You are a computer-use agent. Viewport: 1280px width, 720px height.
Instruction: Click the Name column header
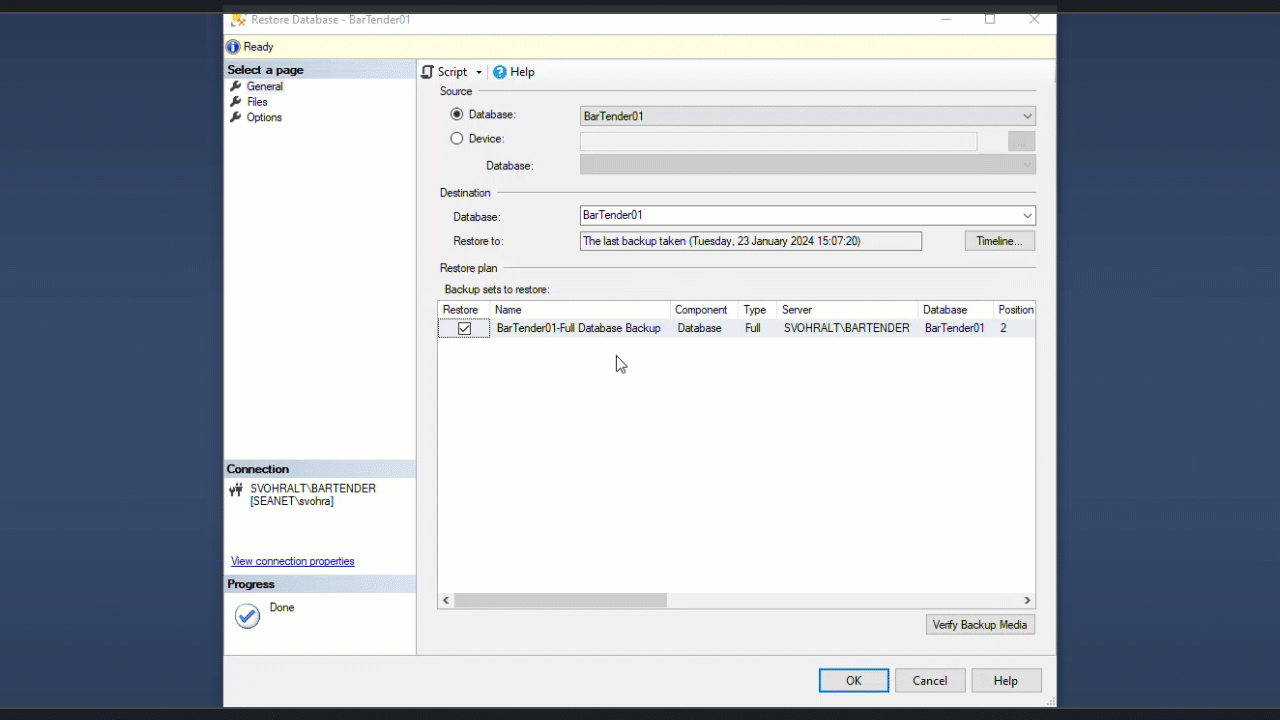click(580, 310)
